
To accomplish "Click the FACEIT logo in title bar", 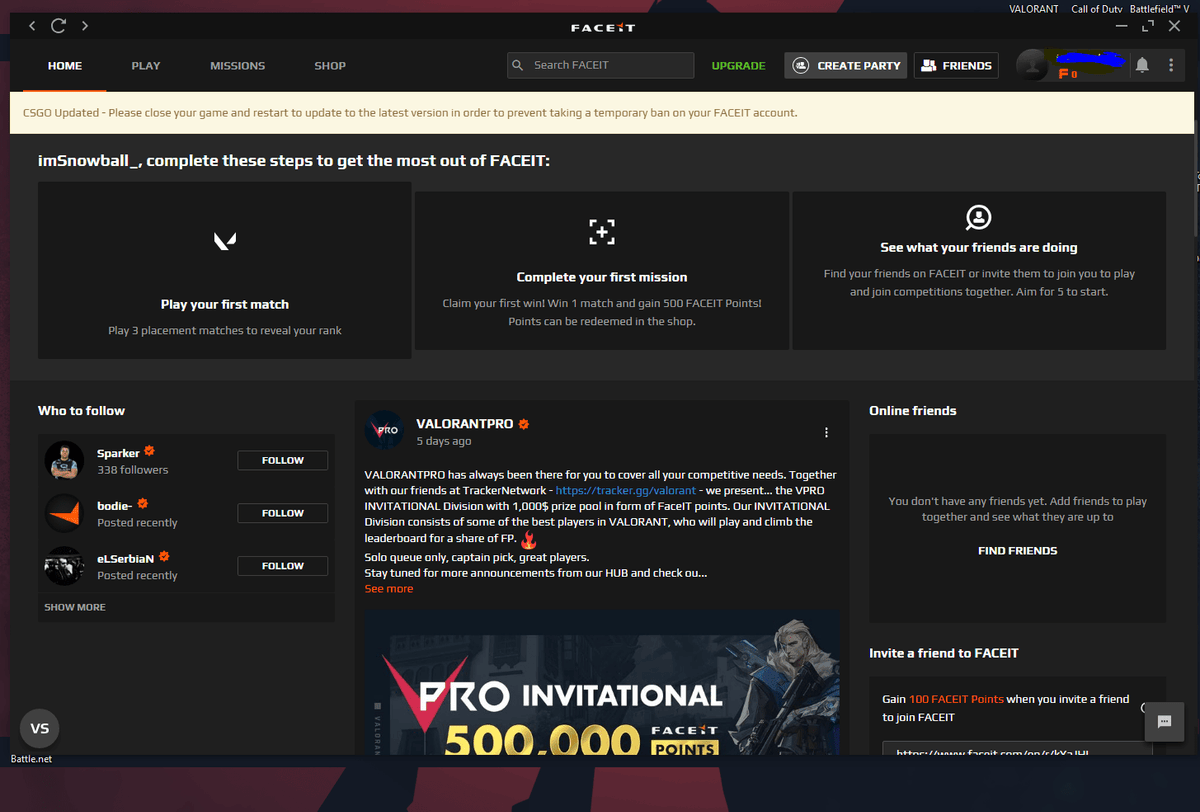I will pyautogui.click(x=603, y=28).
